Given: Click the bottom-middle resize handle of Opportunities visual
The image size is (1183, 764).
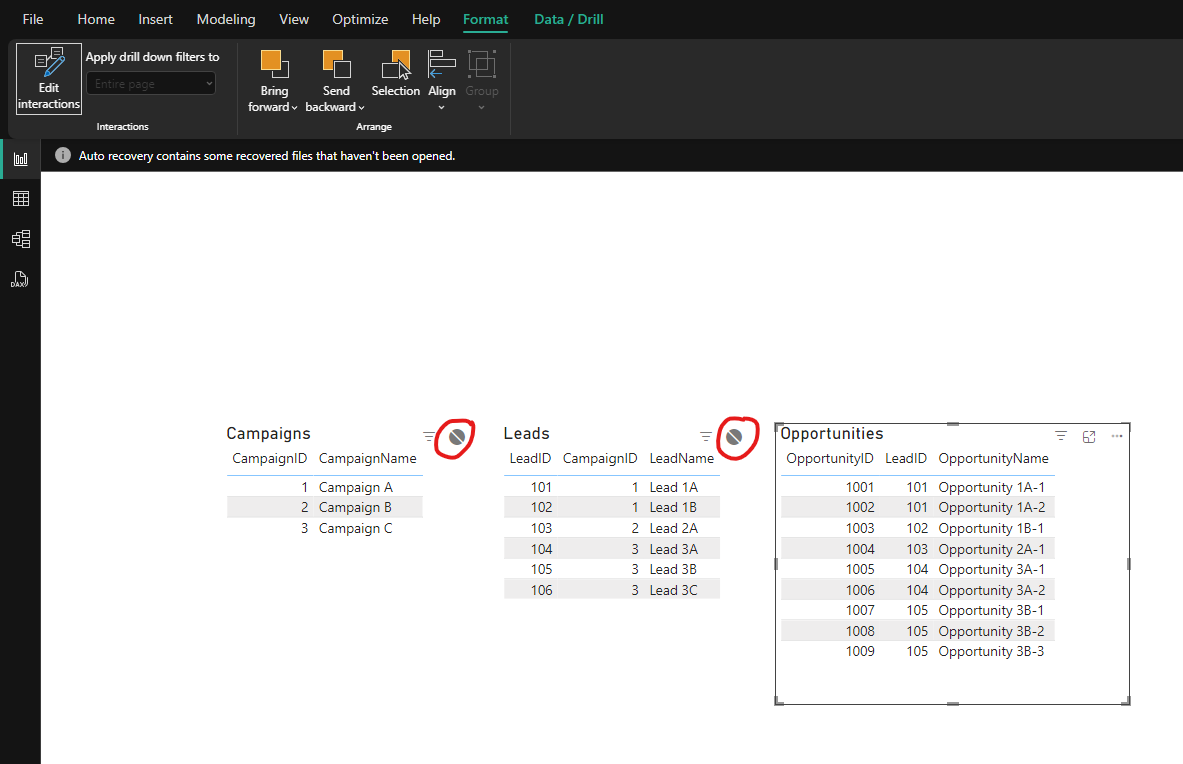Looking at the screenshot, I should [x=953, y=704].
